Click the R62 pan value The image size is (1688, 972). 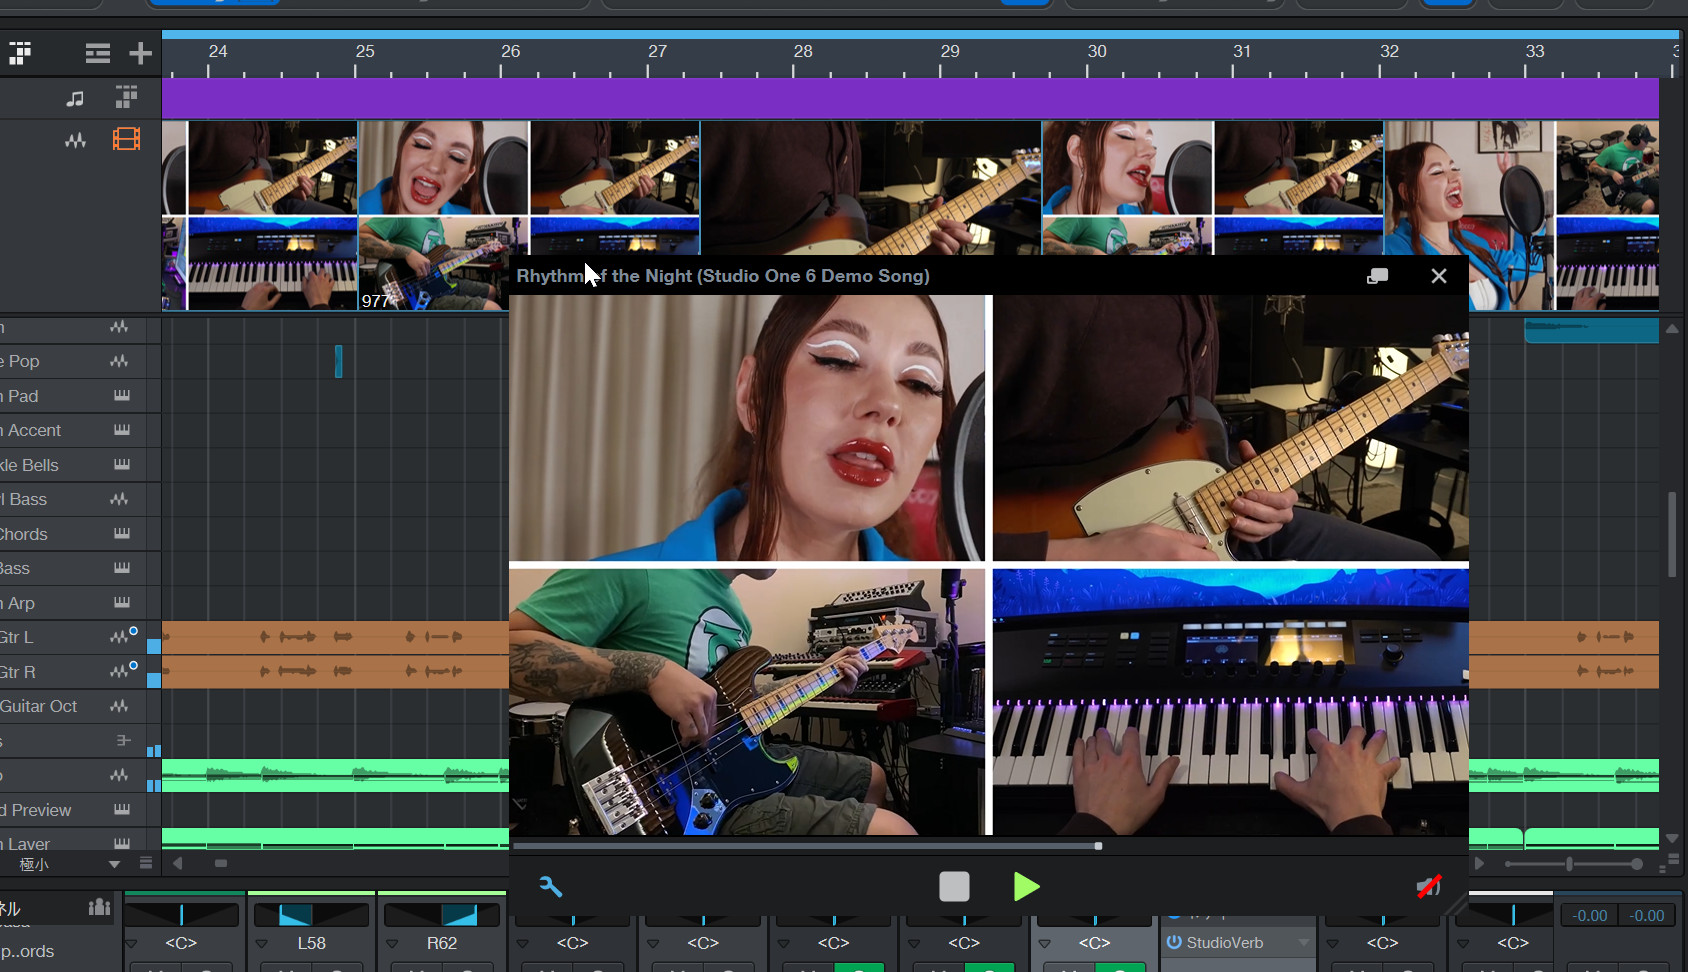click(x=442, y=943)
